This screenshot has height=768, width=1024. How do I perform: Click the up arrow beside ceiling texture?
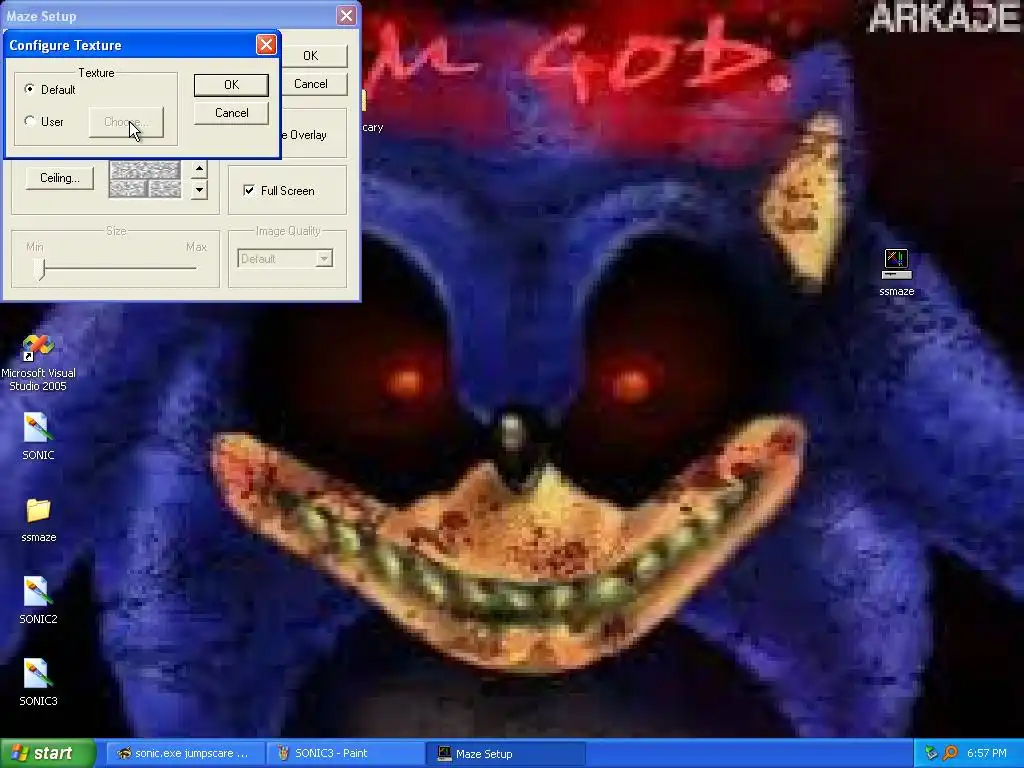pos(199,170)
